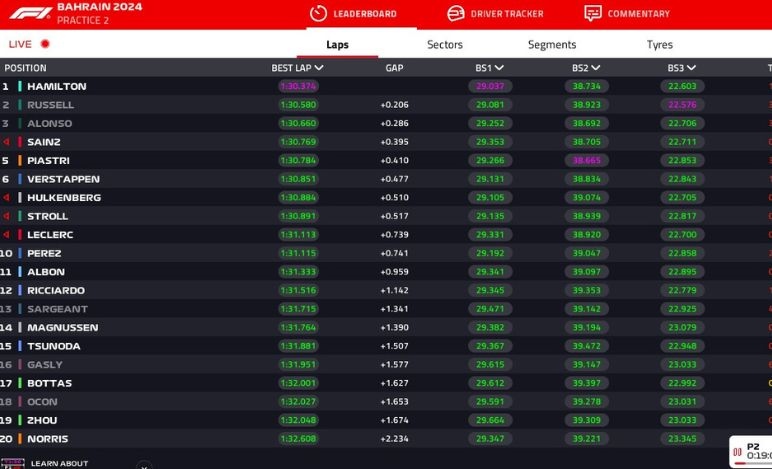
Task: Click the LEARN ABOUT link at the bottom
Action: pos(59,463)
